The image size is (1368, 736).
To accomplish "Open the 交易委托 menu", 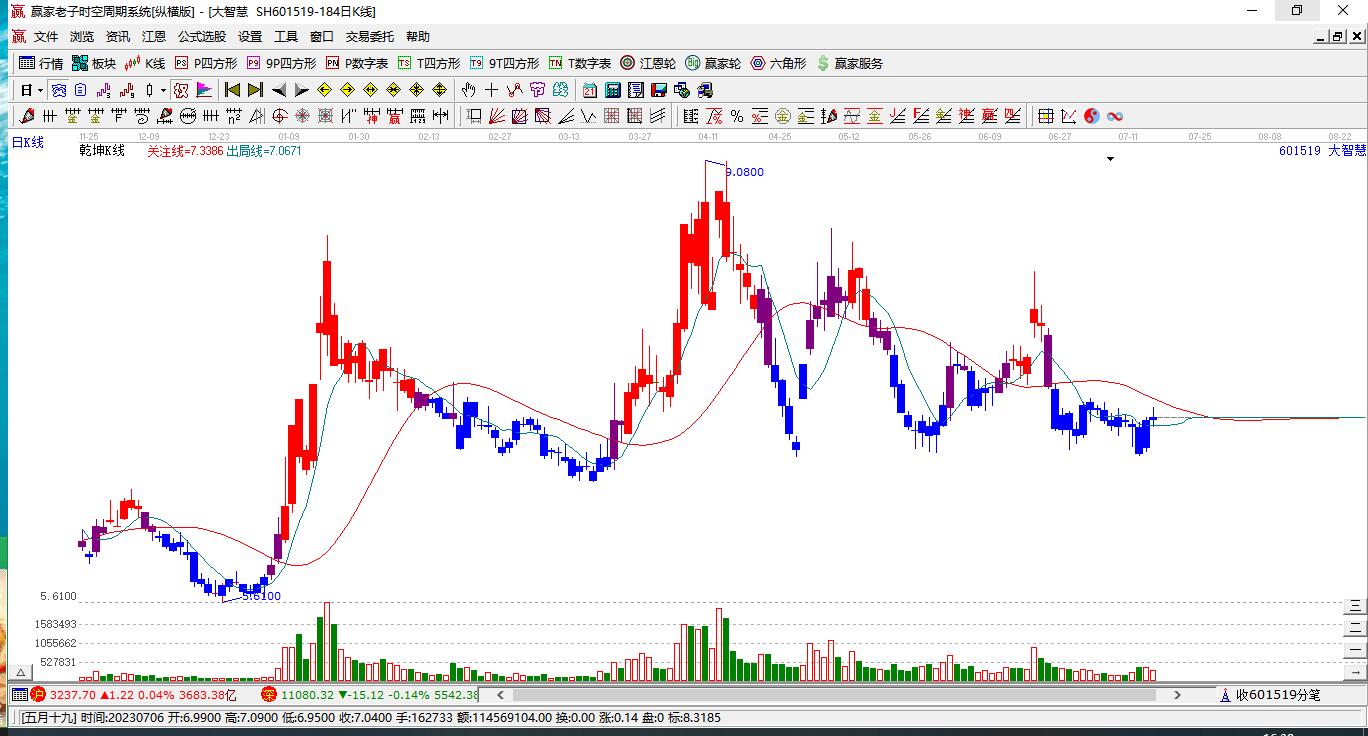I will point(370,36).
